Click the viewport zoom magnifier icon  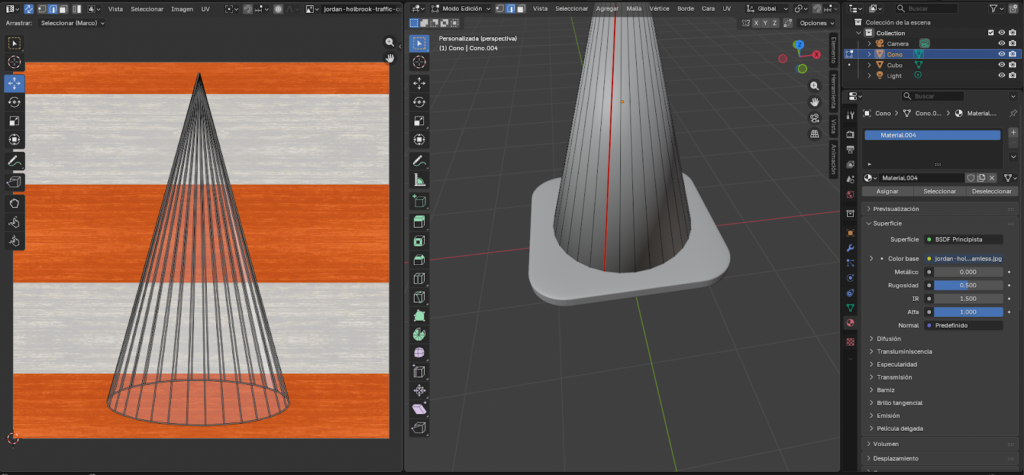tap(815, 87)
